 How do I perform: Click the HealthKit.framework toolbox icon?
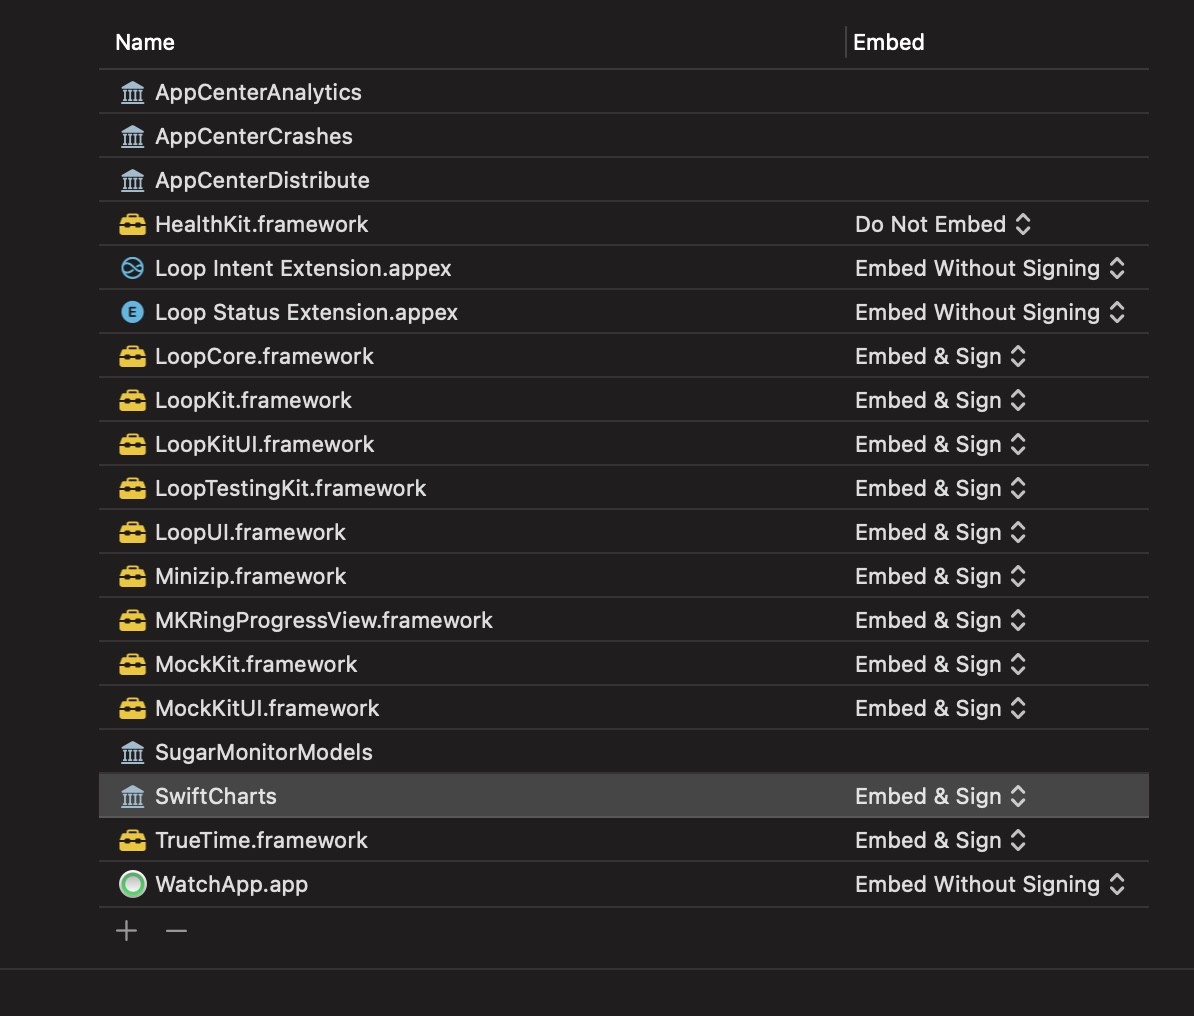click(132, 225)
